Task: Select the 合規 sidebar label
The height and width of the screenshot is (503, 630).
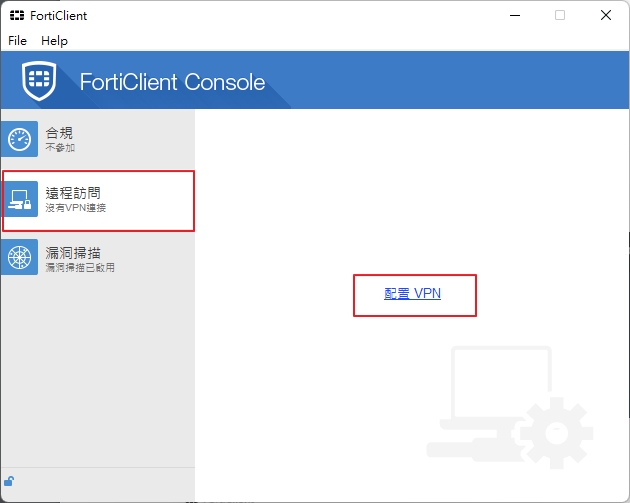Action: (x=59, y=133)
